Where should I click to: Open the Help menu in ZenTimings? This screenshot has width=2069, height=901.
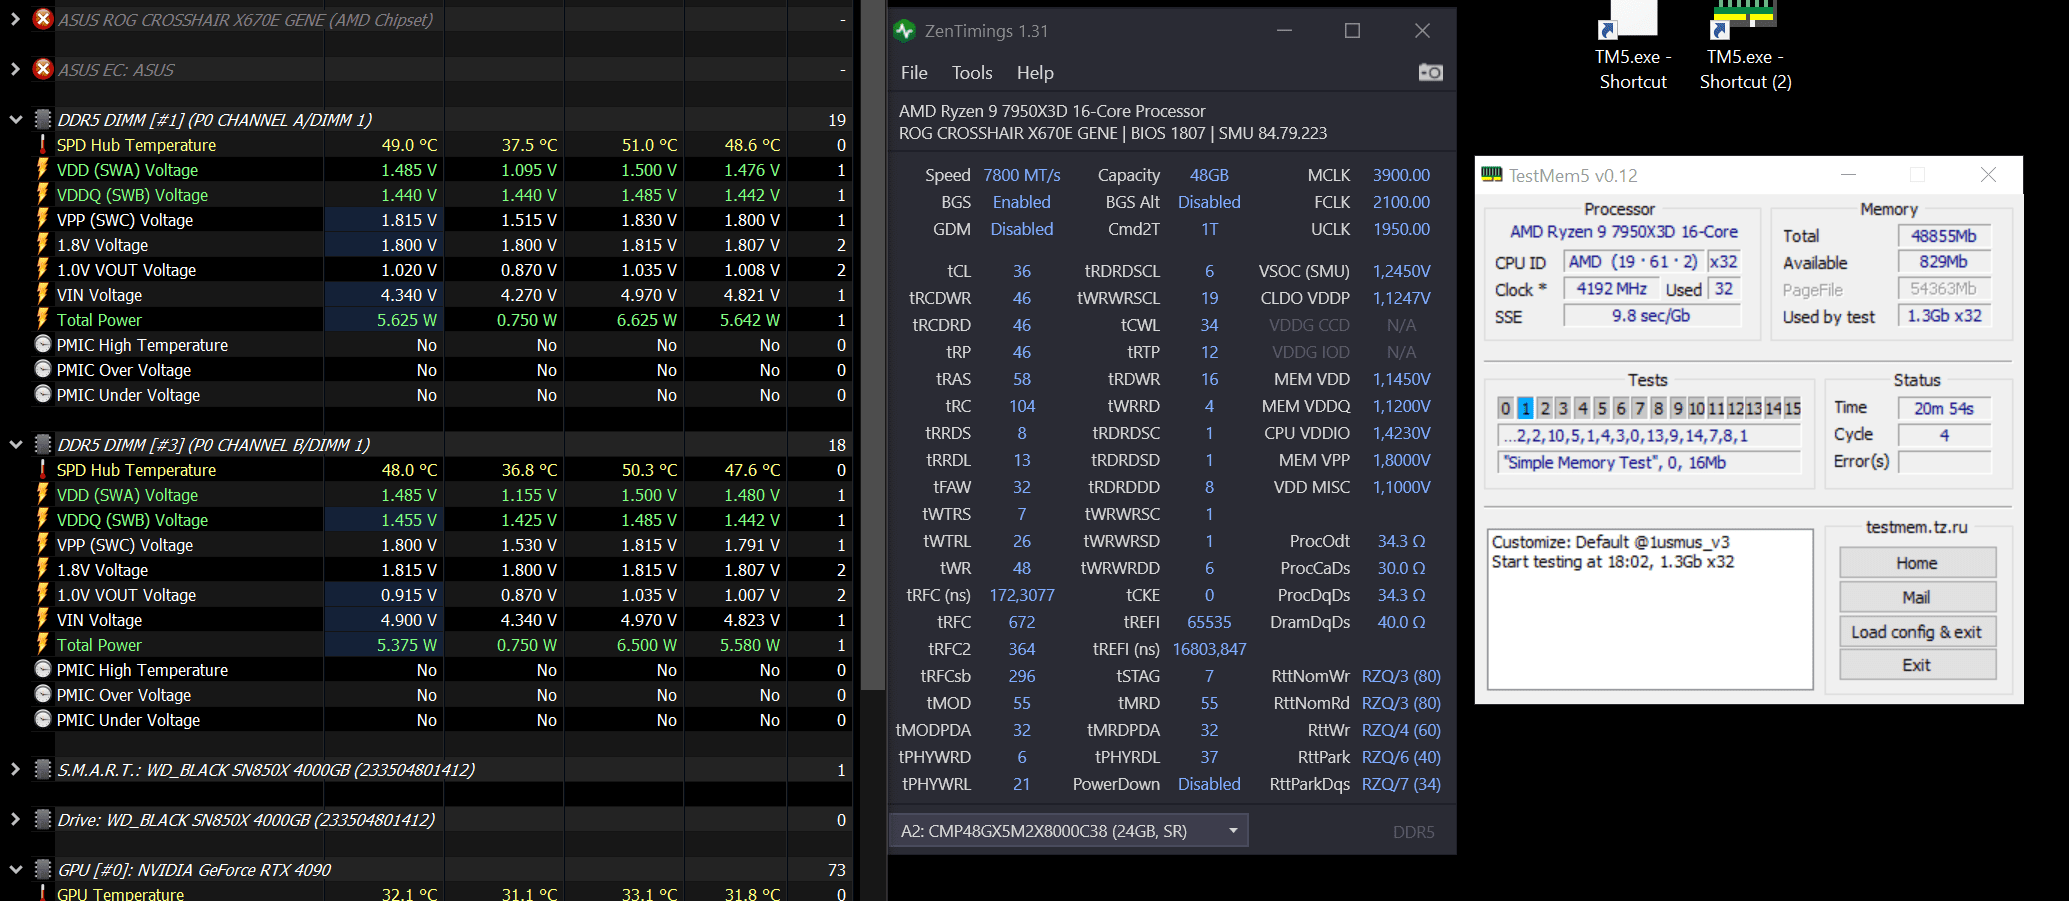click(x=1035, y=73)
